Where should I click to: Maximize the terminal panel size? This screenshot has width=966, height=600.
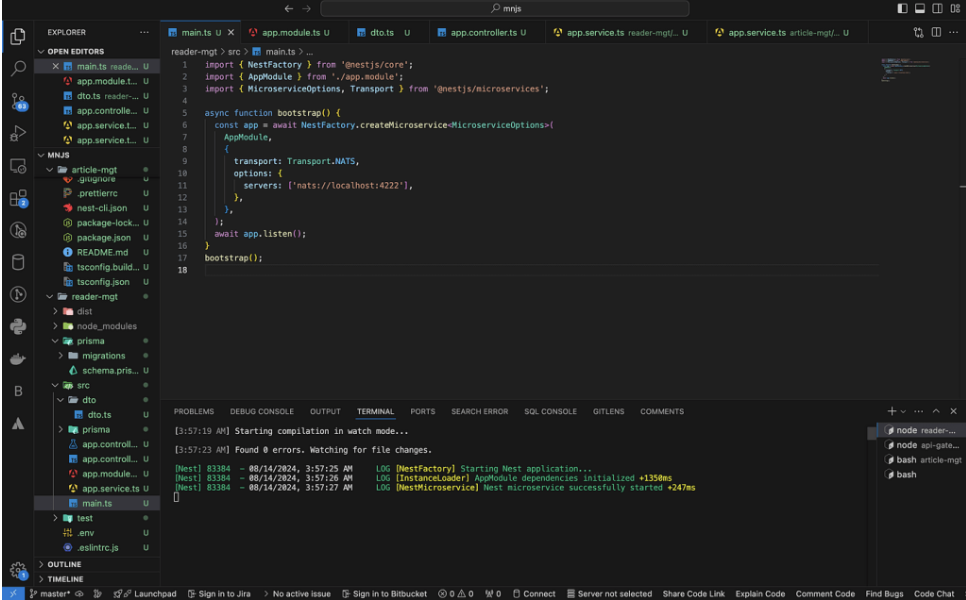click(x=936, y=411)
